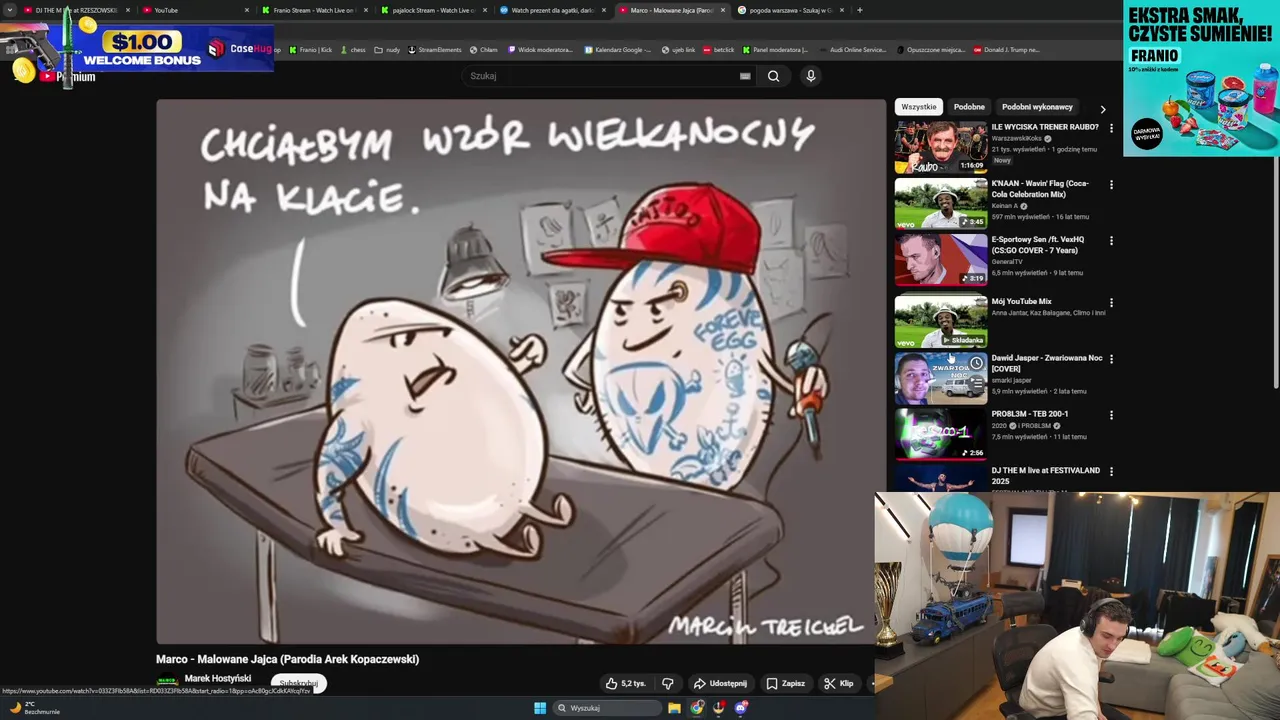Open options menu for PRO8L3M TEB 200-1
Viewport: 1280px width, 720px height.
(x=1111, y=415)
